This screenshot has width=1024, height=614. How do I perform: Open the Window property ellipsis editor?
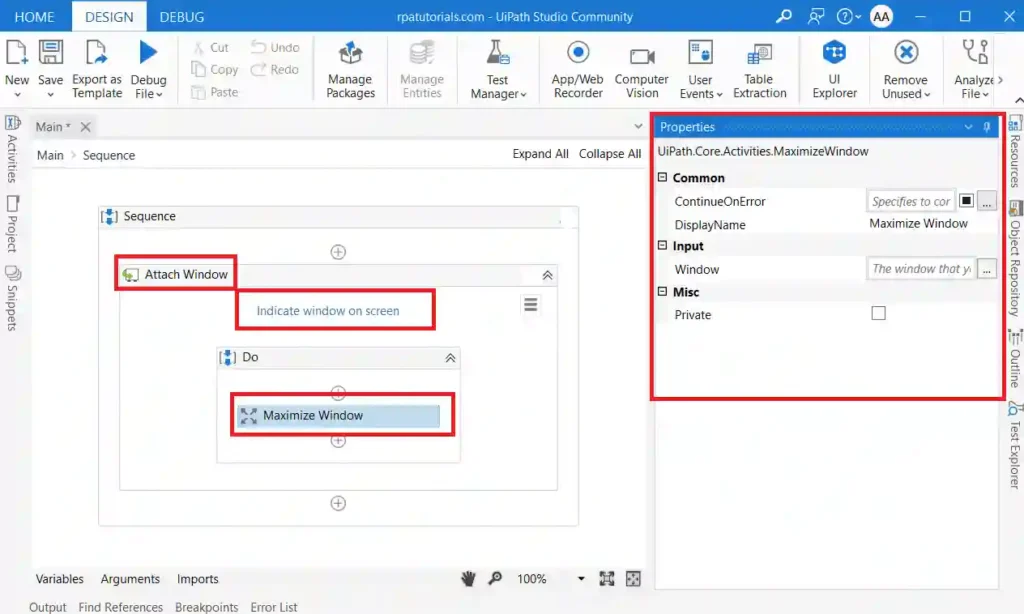tap(987, 269)
